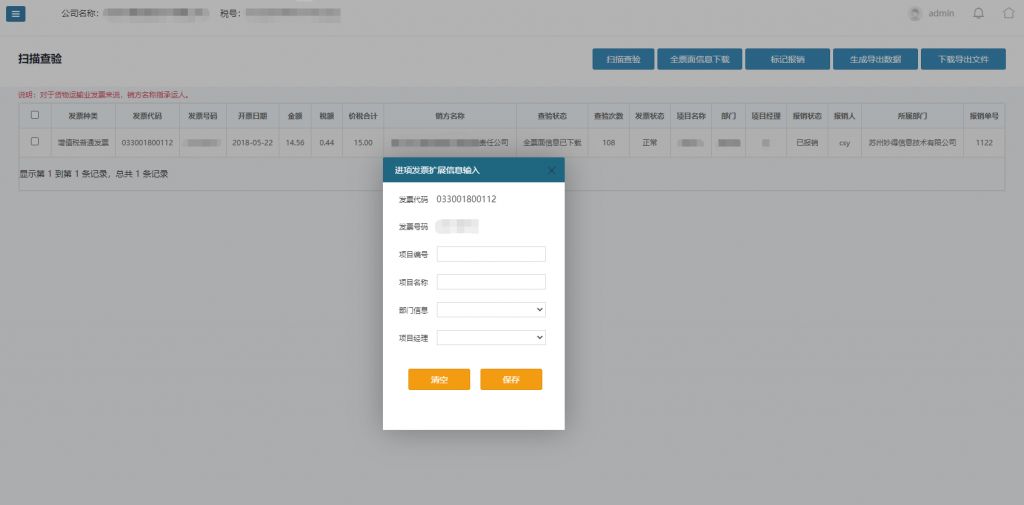Open the hamburger menu icon

[16, 14]
